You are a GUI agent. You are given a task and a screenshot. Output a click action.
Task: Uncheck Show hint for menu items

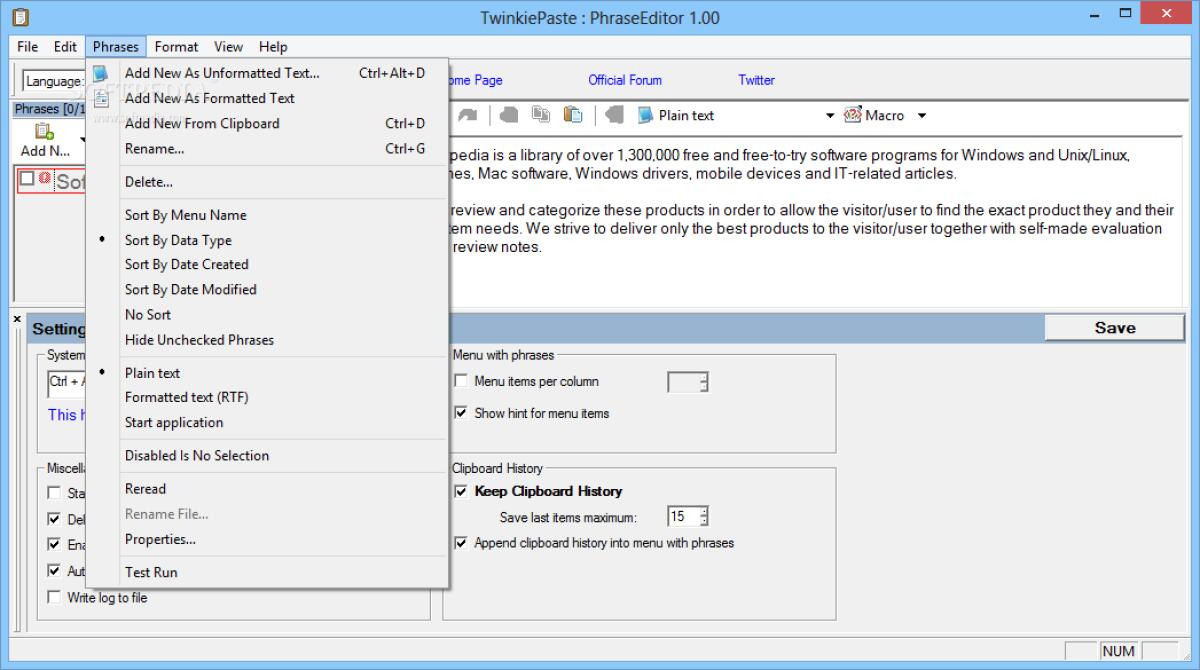(461, 413)
